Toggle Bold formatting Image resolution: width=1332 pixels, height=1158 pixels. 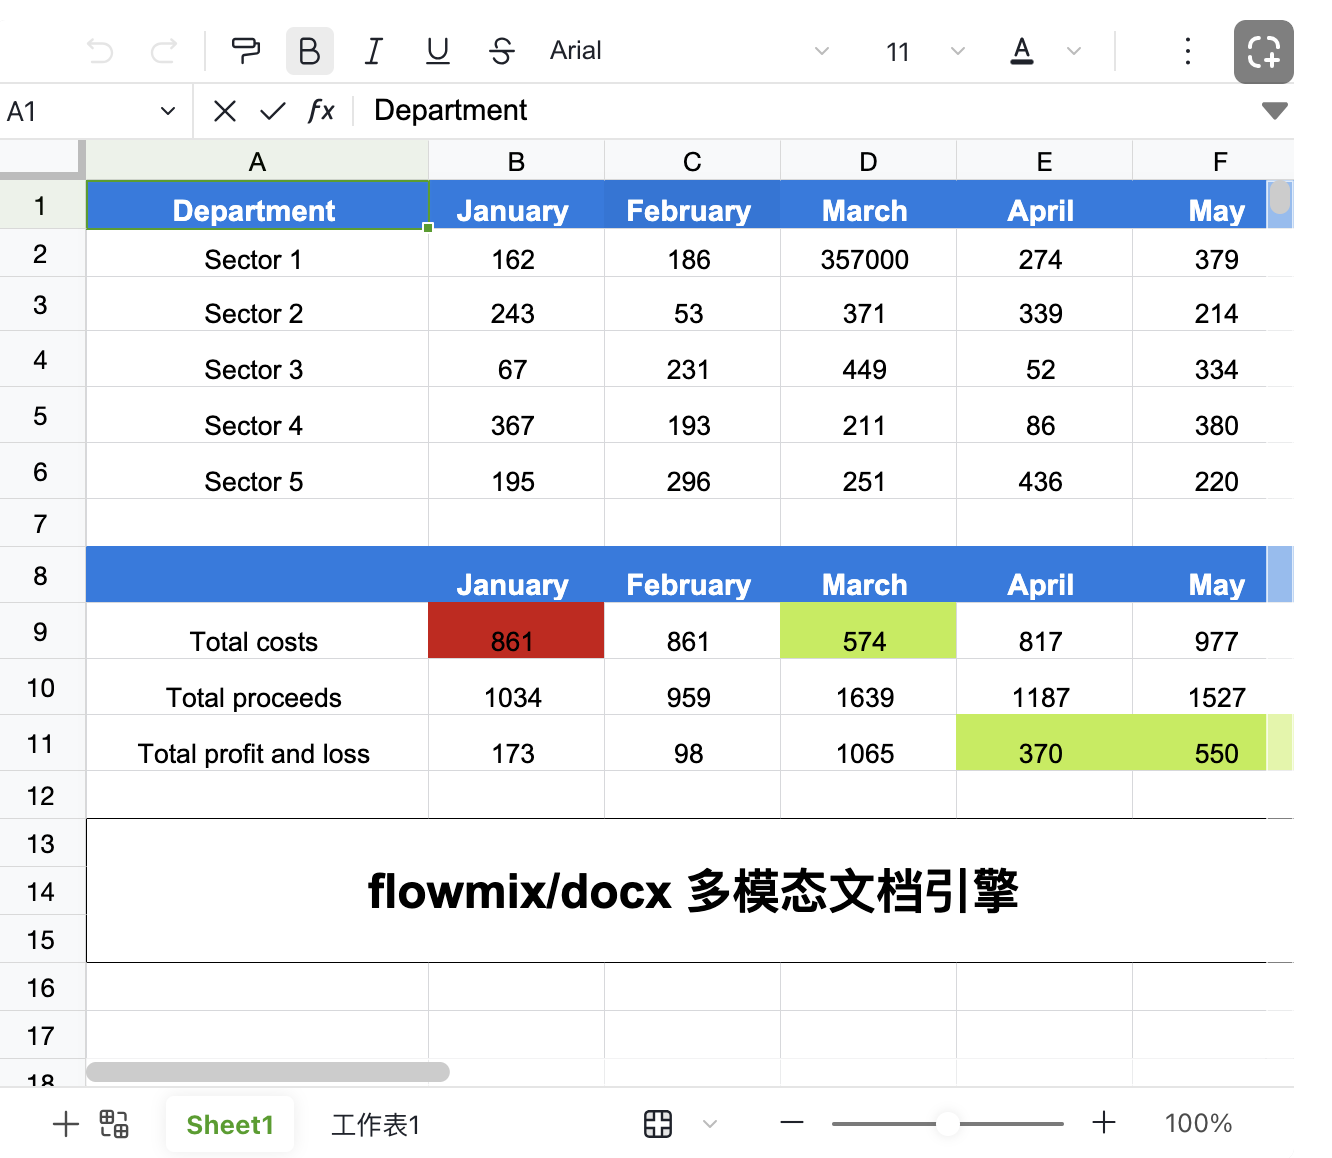pos(309,51)
